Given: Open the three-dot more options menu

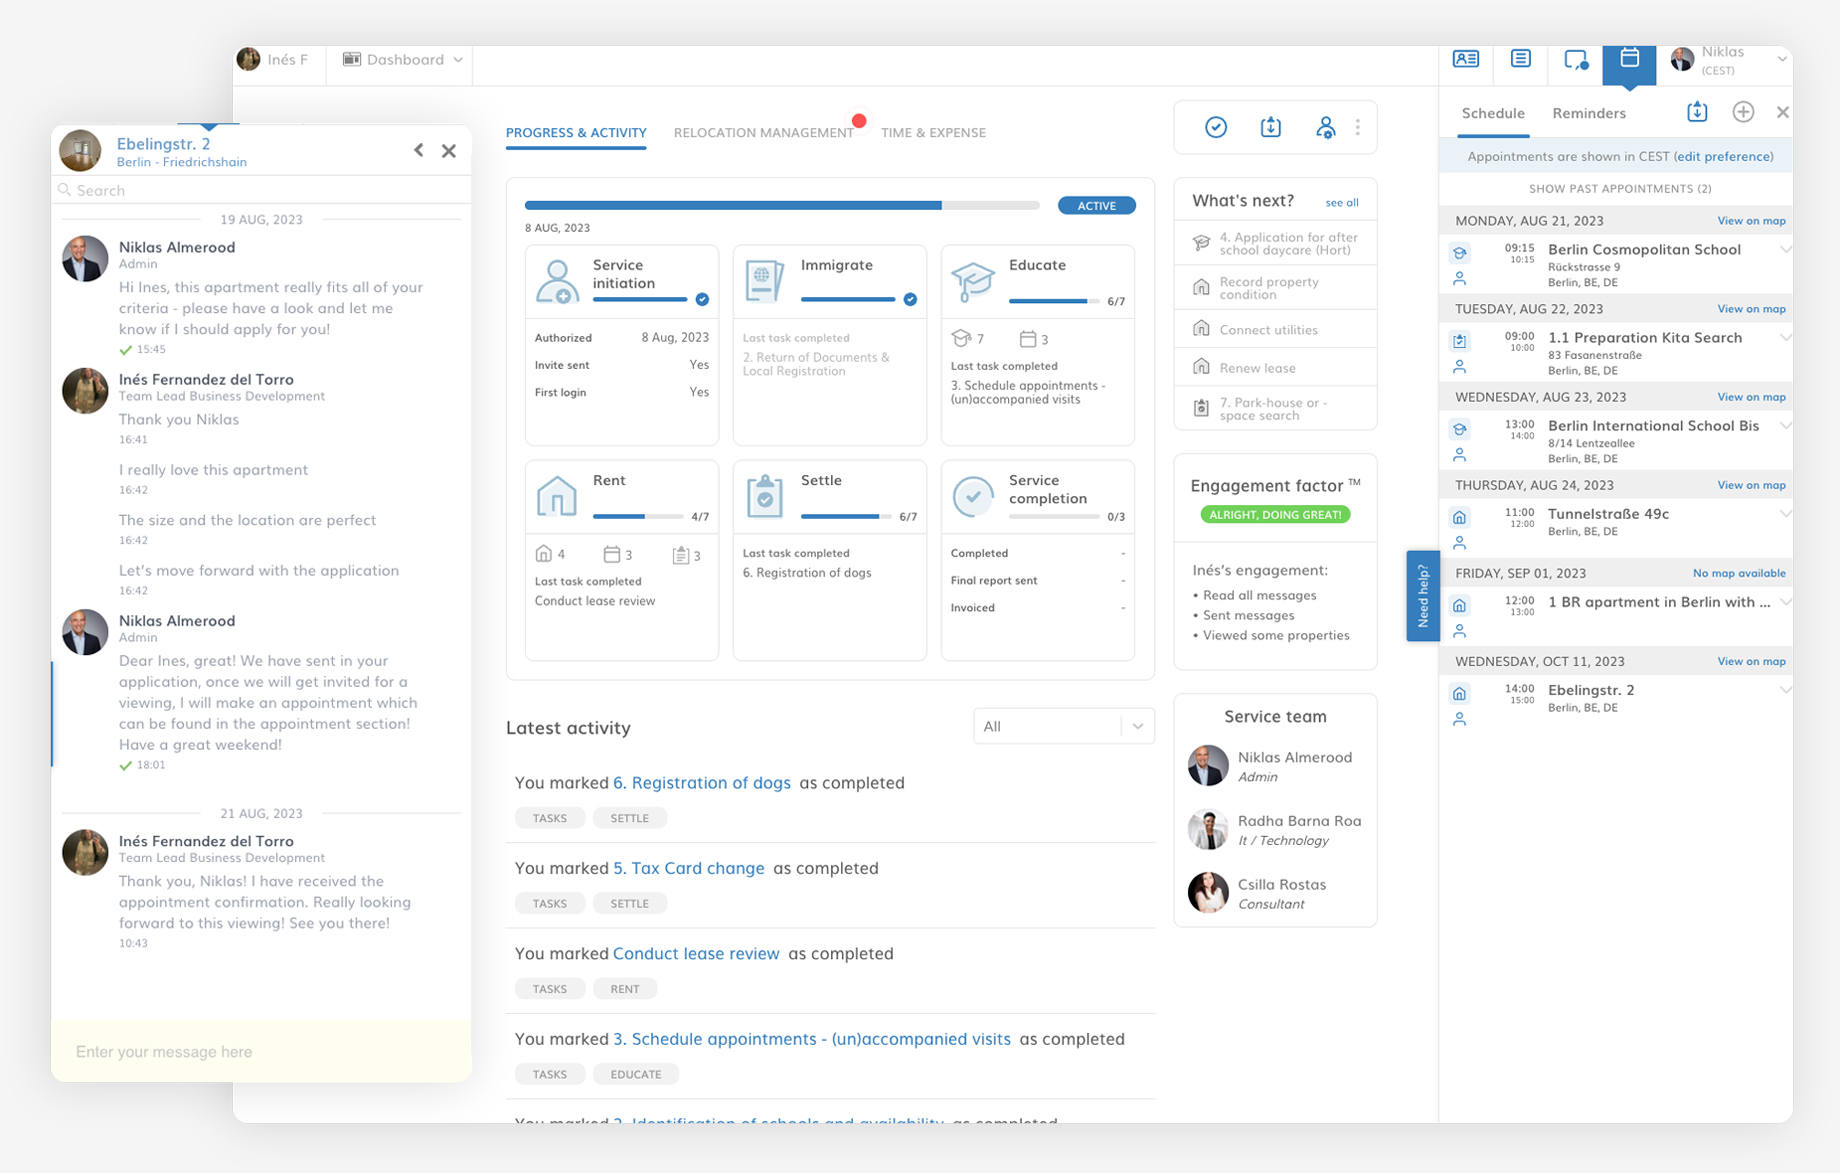Looking at the screenshot, I should (x=1357, y=127).
